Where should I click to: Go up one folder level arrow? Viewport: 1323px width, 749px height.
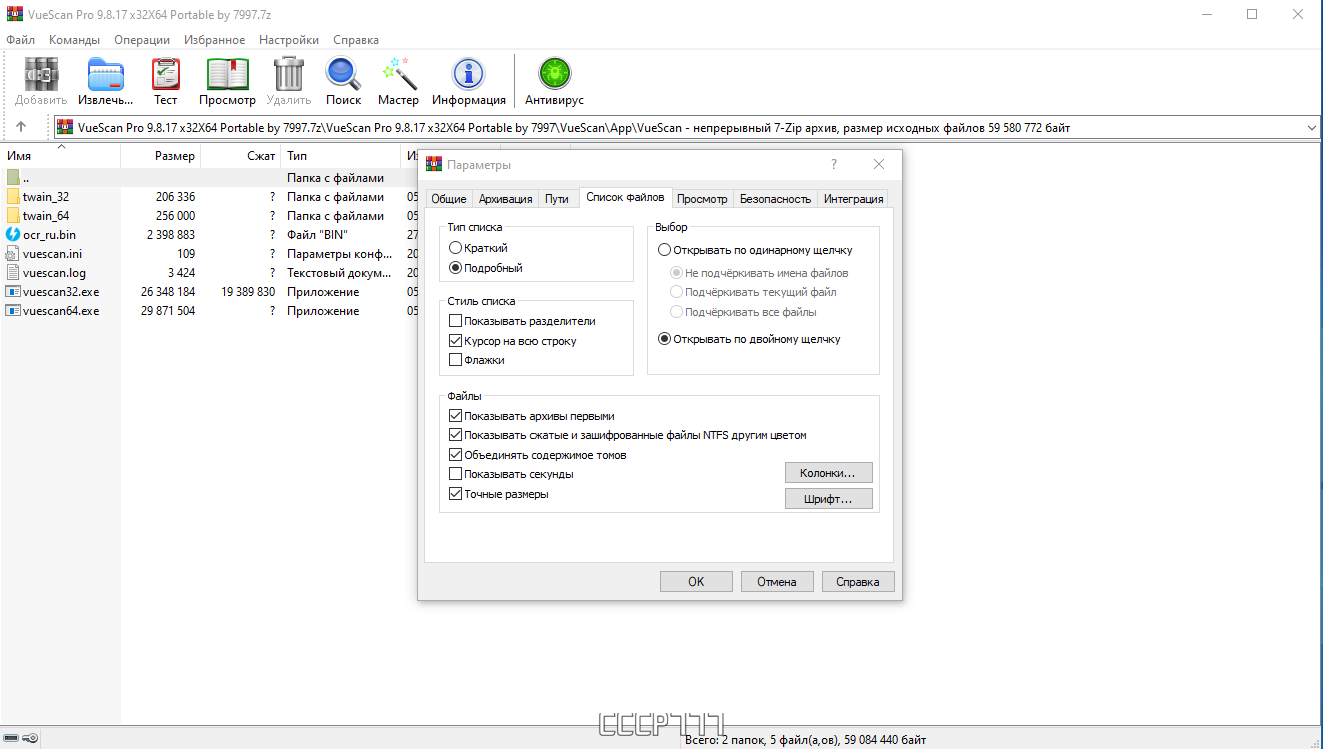pyautogui.click(x=21, y=127)
